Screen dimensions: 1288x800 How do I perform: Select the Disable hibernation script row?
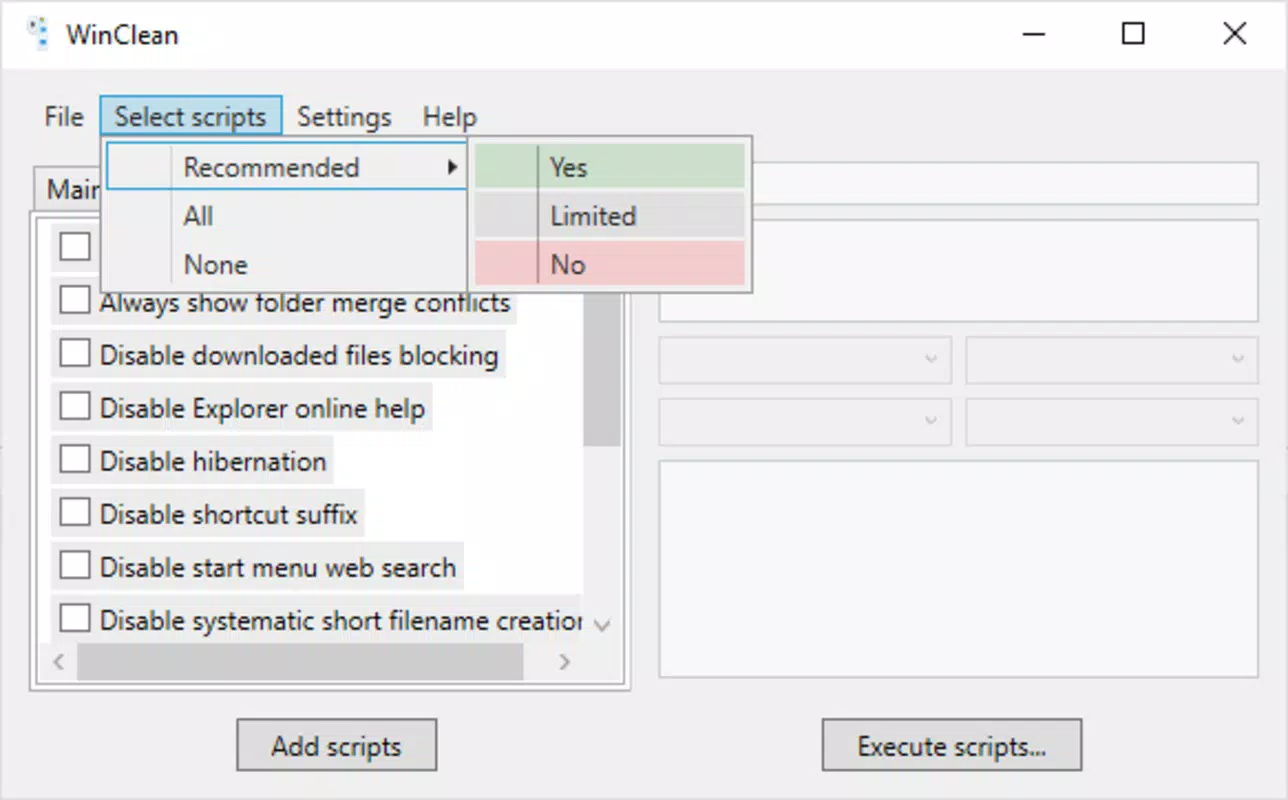coord(192,461)
